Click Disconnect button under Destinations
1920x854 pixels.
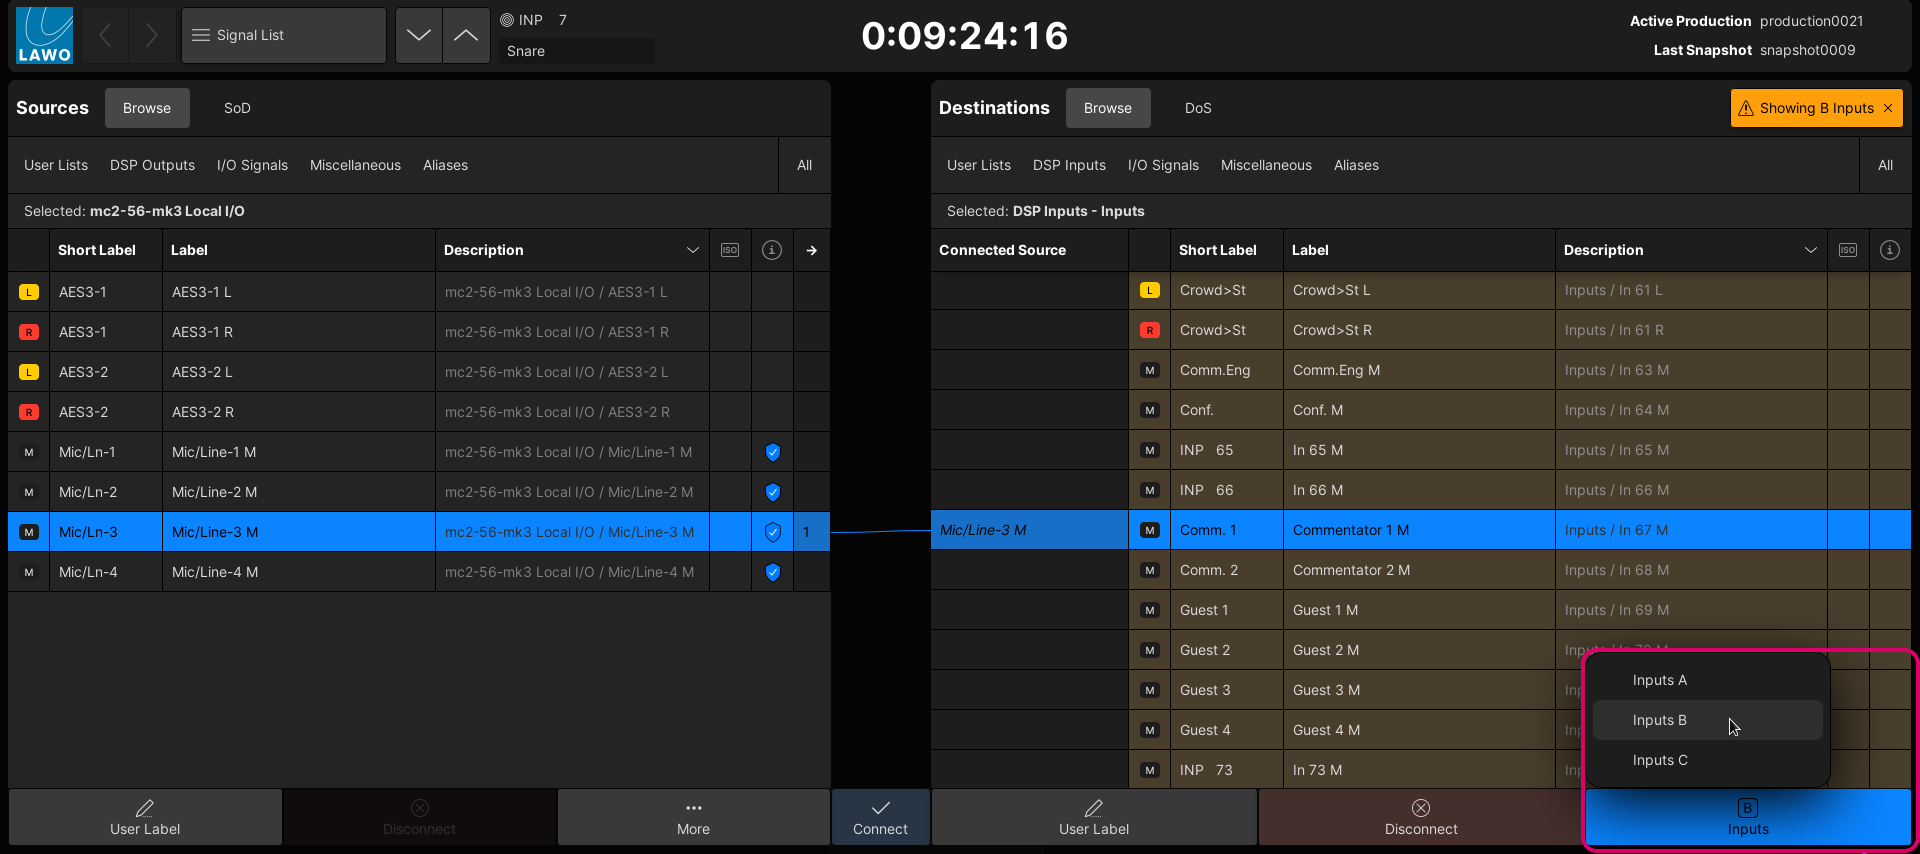pos(1420,817)
